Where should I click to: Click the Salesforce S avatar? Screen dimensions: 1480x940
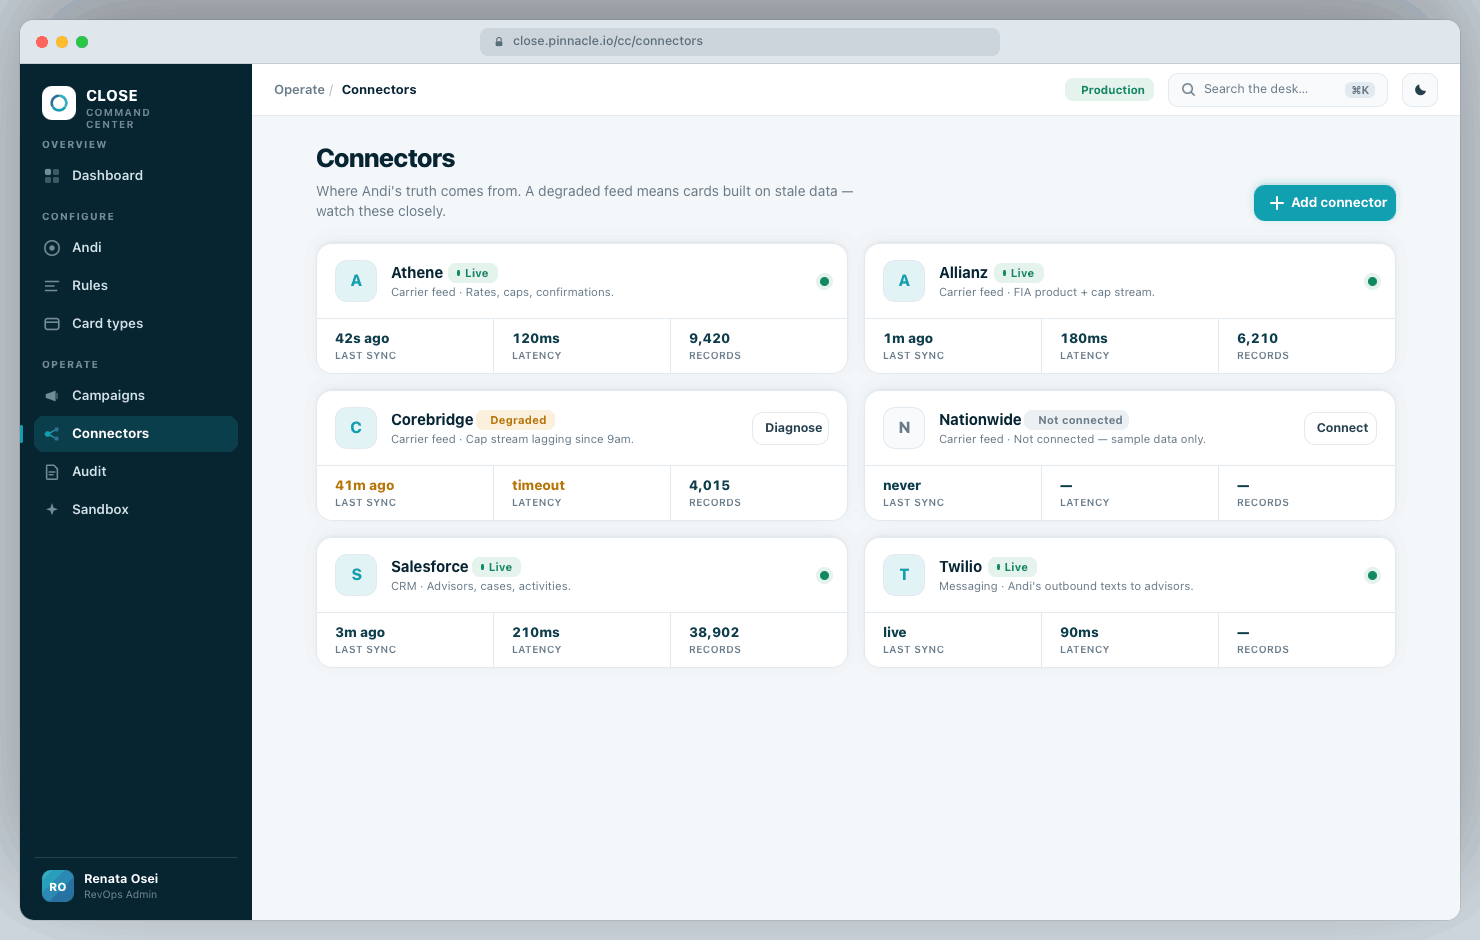click(x=356, y=575)
